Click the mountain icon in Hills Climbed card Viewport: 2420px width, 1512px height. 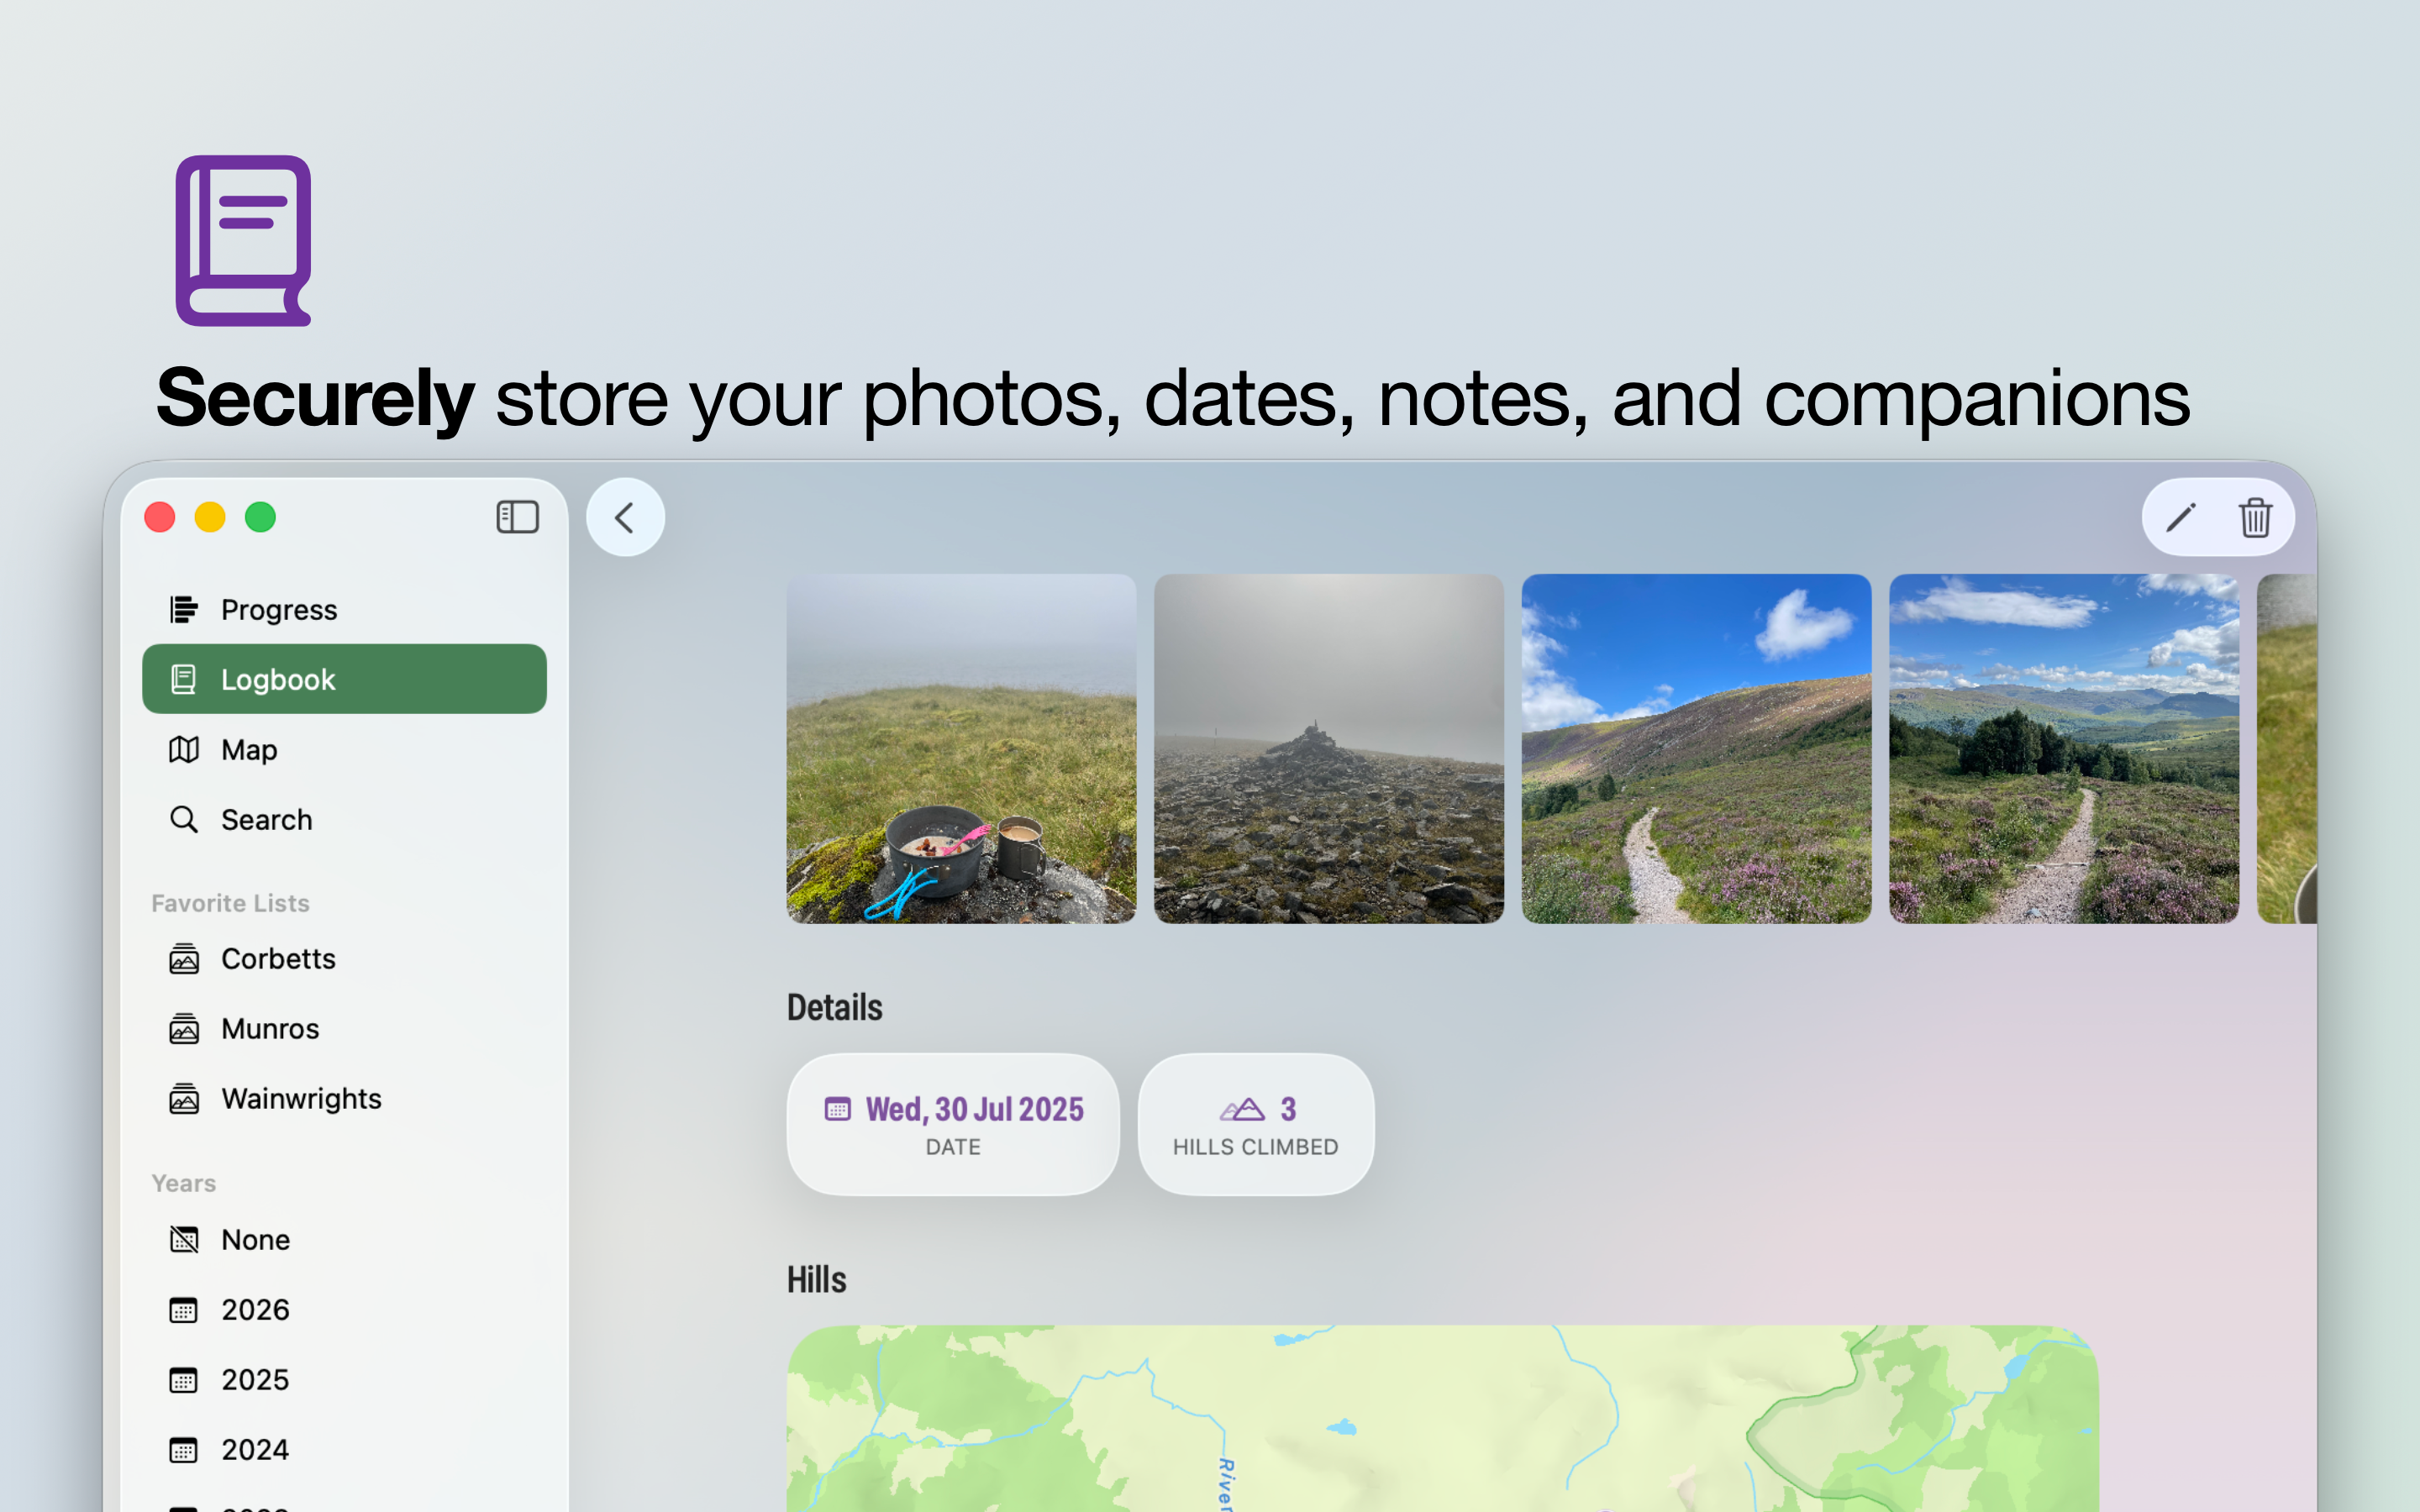tap(1242, 1109)
